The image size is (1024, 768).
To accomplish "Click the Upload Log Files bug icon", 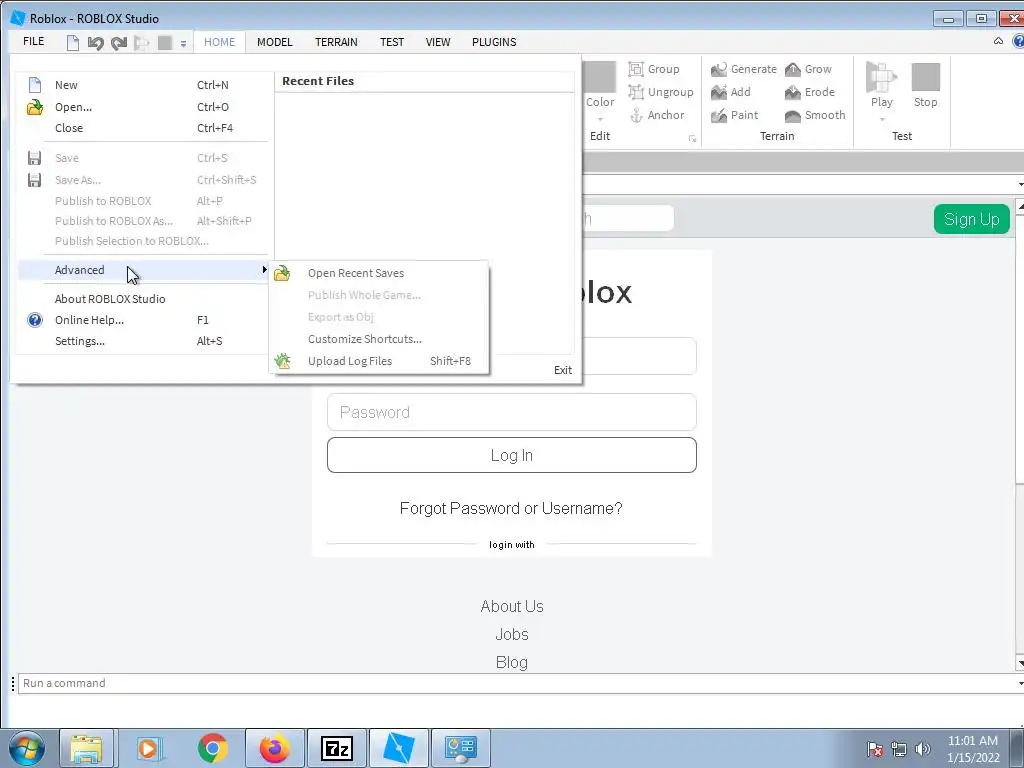I will click(282, 360).
